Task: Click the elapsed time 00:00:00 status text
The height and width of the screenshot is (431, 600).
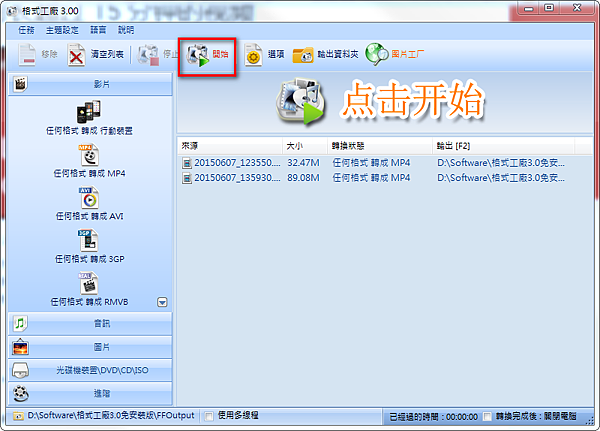Action: [434, 416]
